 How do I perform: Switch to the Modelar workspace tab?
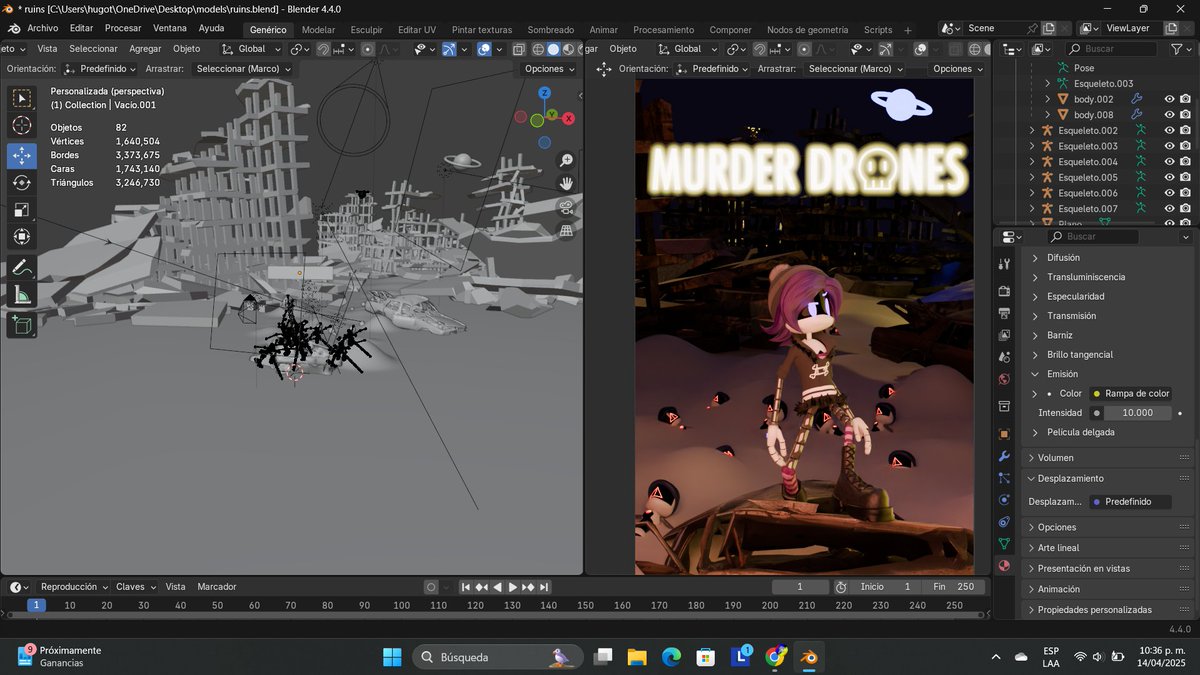(318, 30)
